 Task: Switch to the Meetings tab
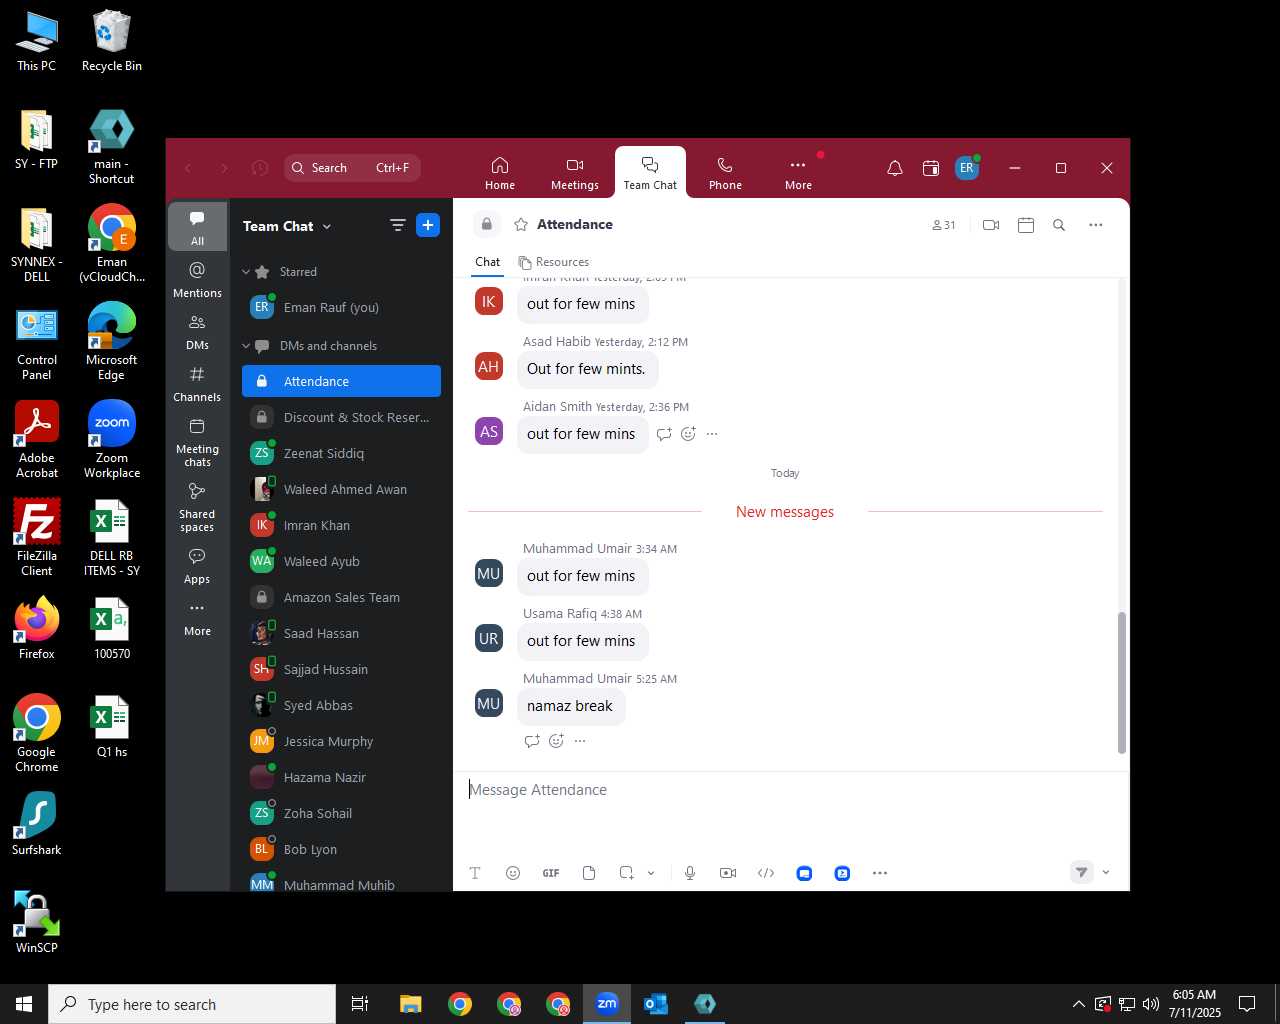tap(575, 173)
